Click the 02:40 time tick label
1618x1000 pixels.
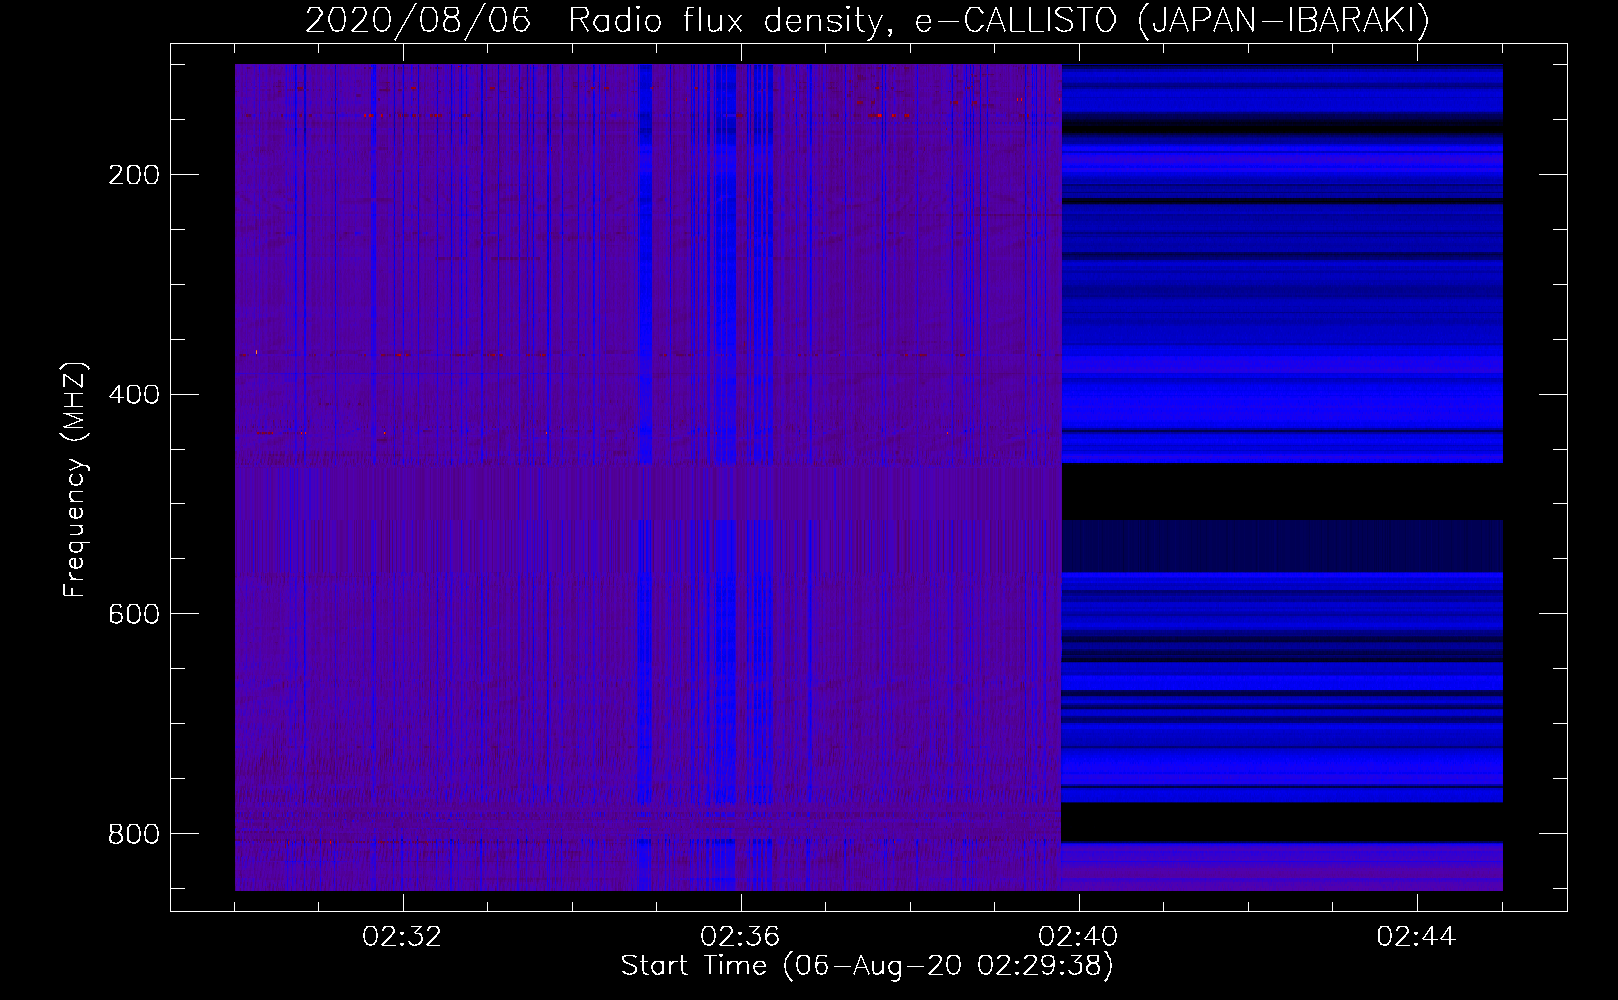pos(1078,937)
